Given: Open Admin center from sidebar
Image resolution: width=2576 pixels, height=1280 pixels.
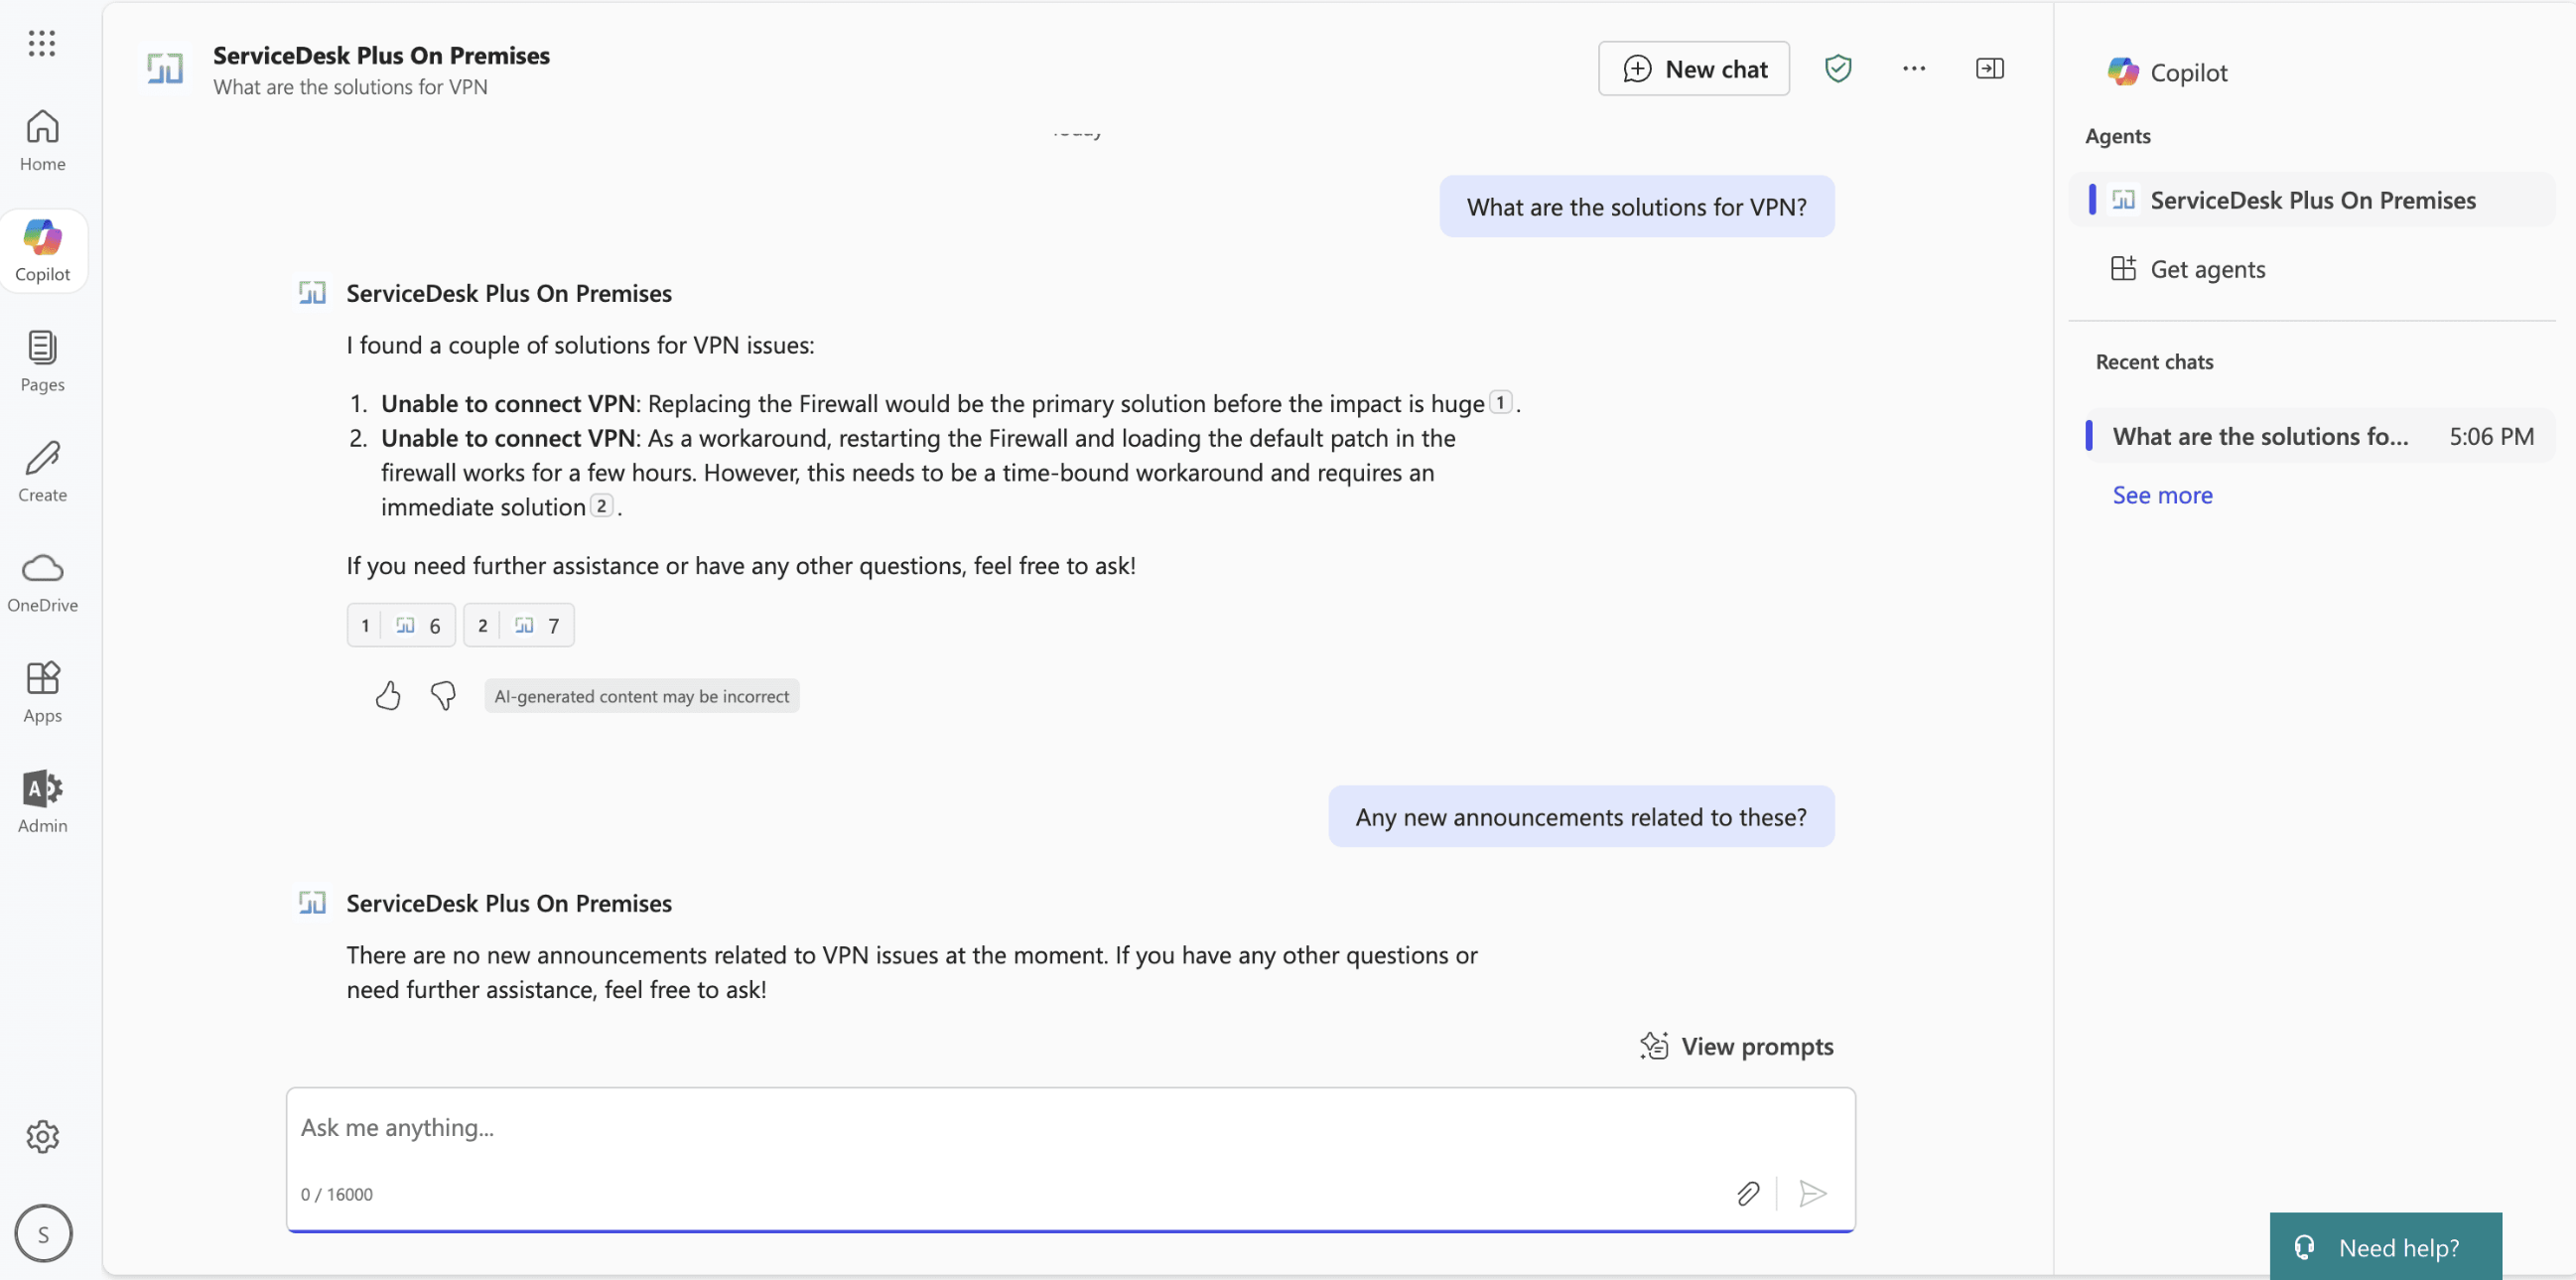Looking at the screenshot, I should [42, 802].
